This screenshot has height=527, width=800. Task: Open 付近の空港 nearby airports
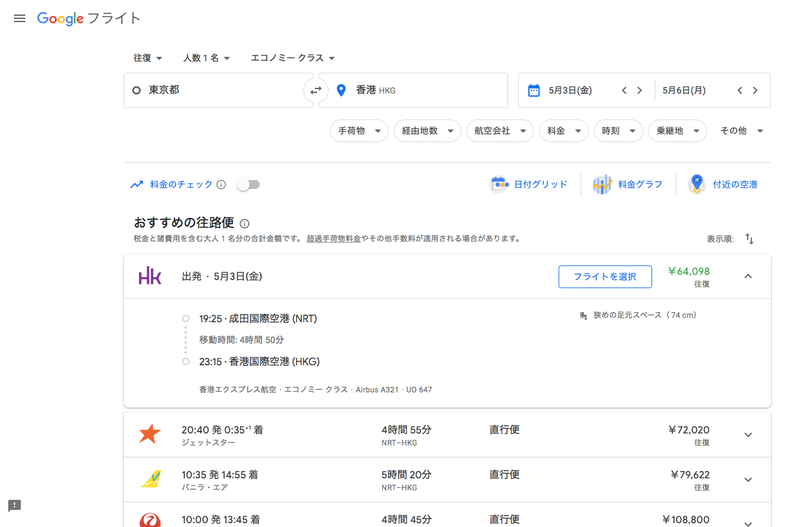click(722, 184)
